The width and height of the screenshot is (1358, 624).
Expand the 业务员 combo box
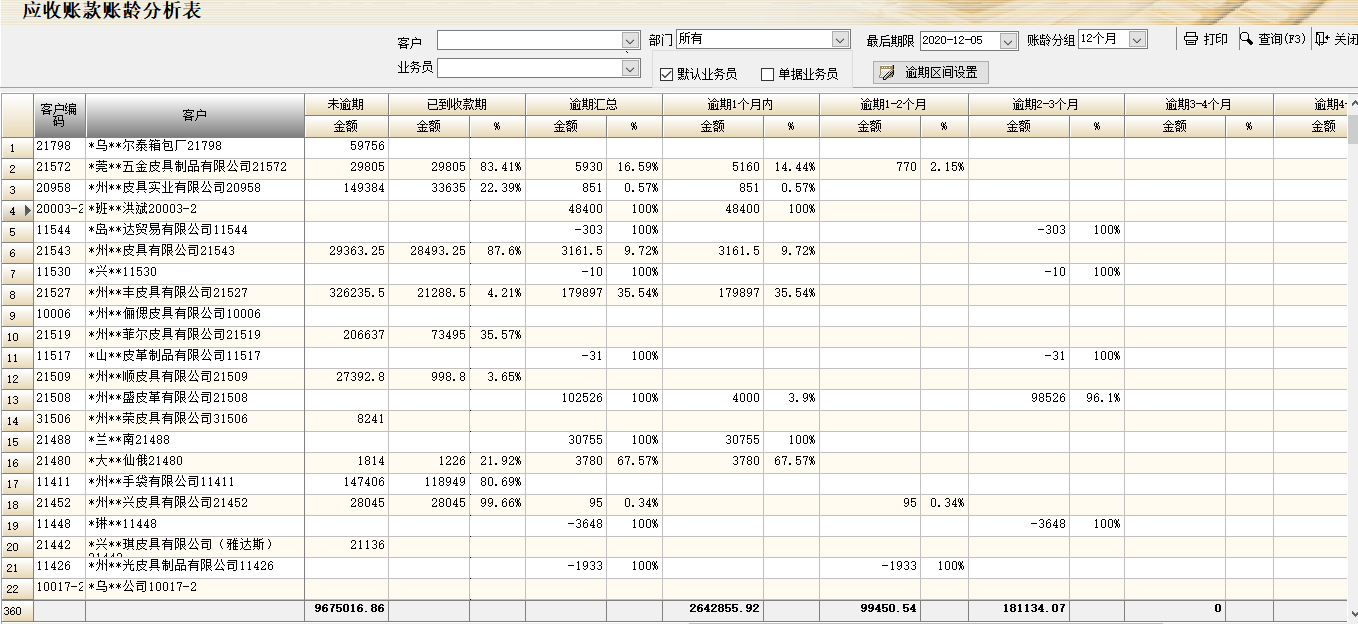630,69
